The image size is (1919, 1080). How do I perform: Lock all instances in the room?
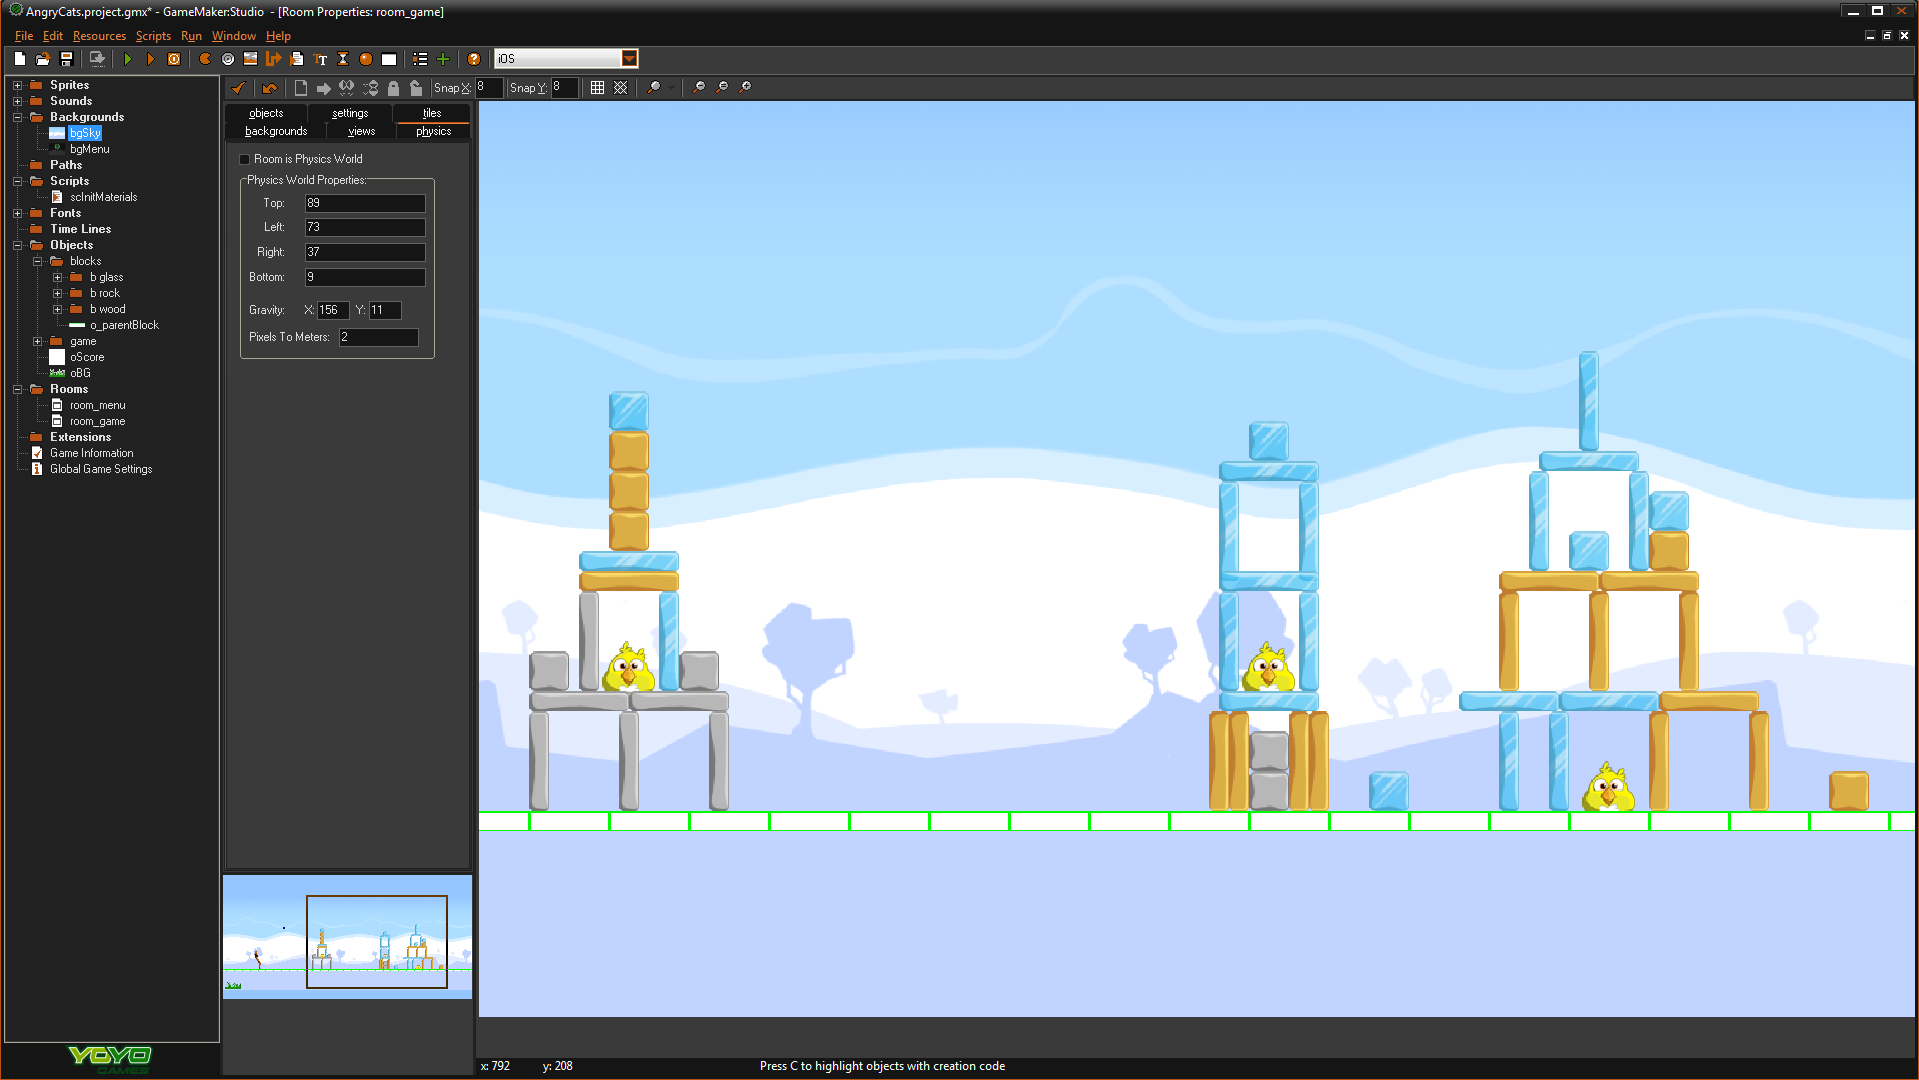(x=393, y=87)
